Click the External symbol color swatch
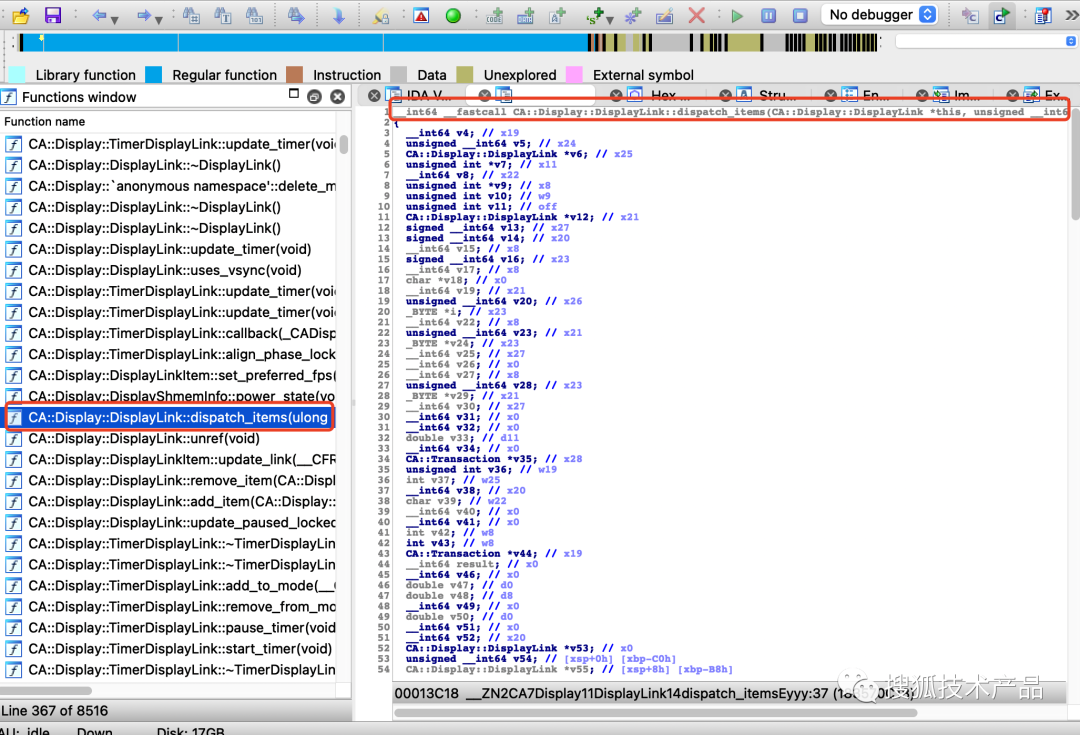1080x735 pixels. click(574, 74)
